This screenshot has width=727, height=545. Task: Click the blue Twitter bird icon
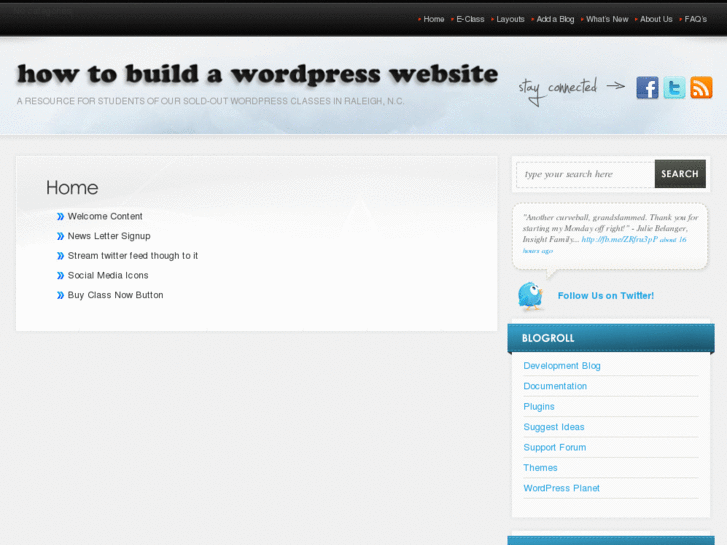coord(530,296)
